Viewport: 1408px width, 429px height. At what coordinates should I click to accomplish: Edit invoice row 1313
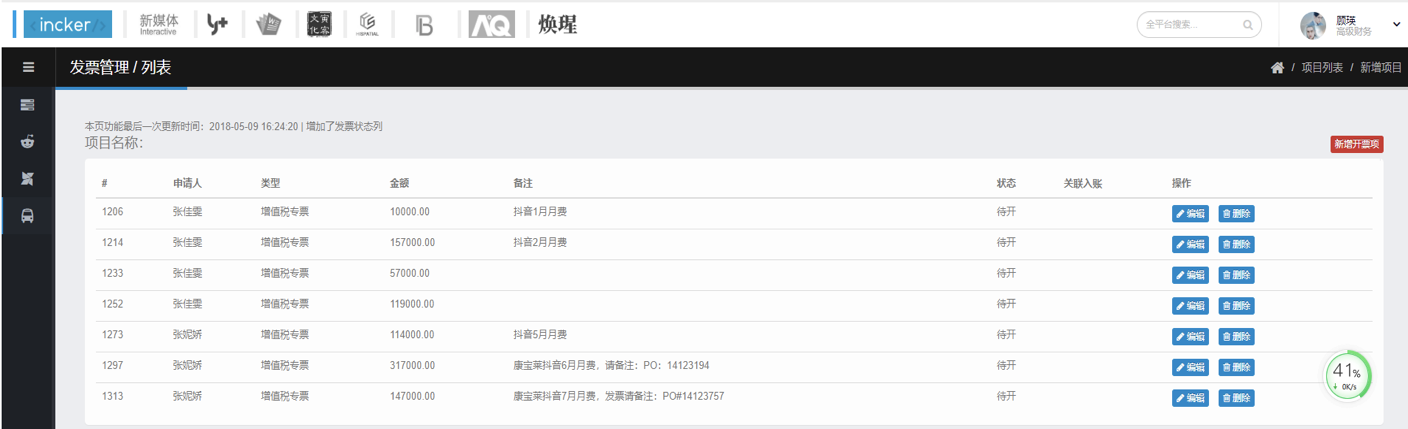(1190, 398)
